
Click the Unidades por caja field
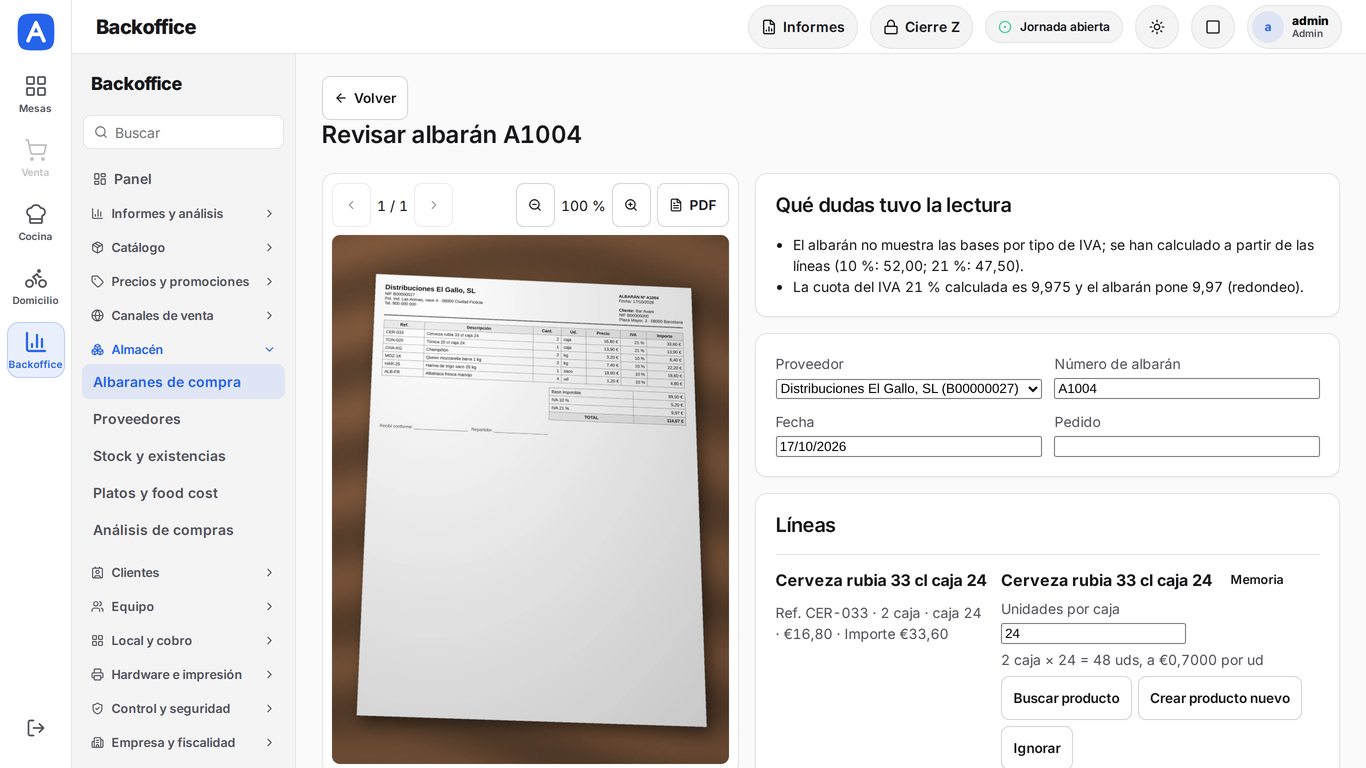[1093, 633]
